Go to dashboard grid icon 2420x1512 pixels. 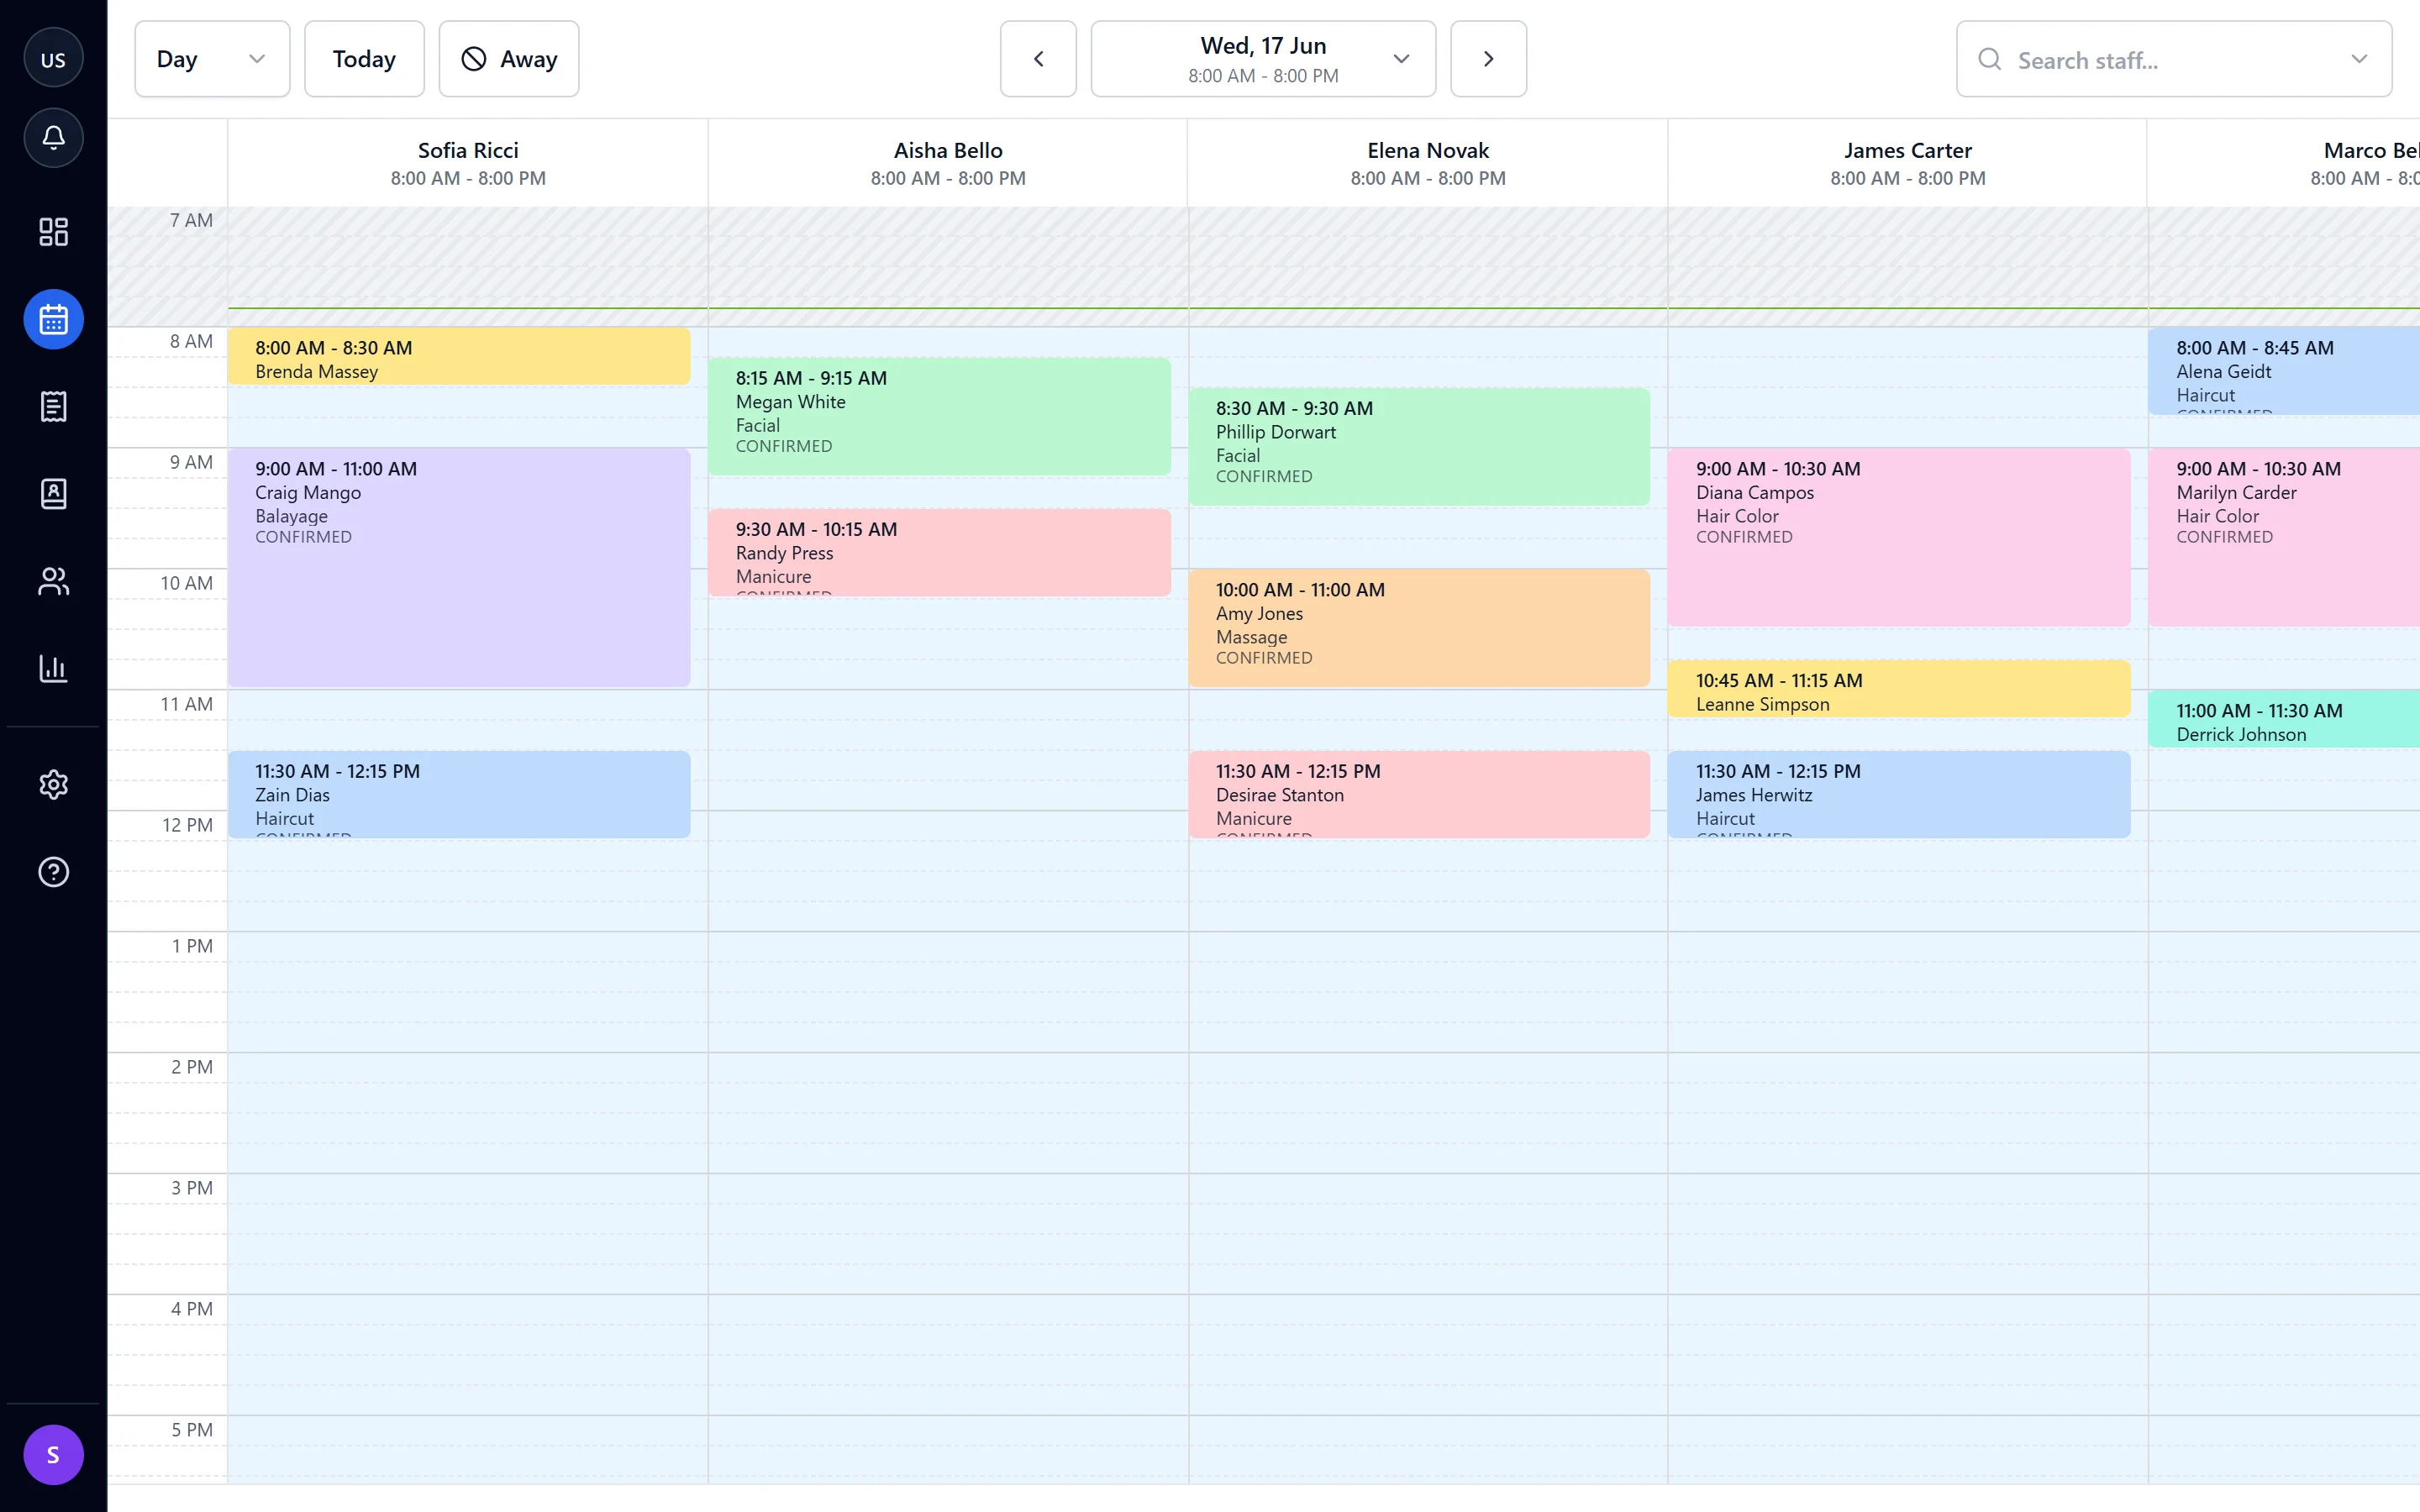click(x=53, y=232)
